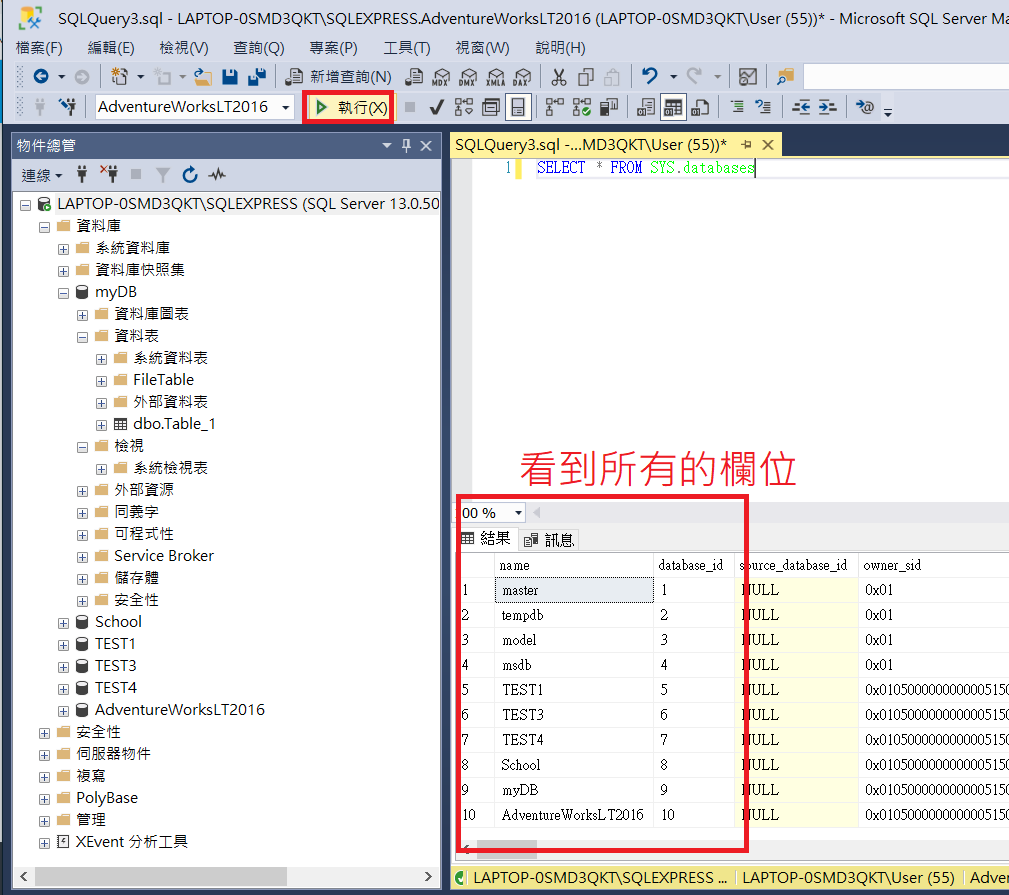Click the Specify Template Parameter Values icon
This screenshot has height=895, width=1009.
(x=864, y=107)
